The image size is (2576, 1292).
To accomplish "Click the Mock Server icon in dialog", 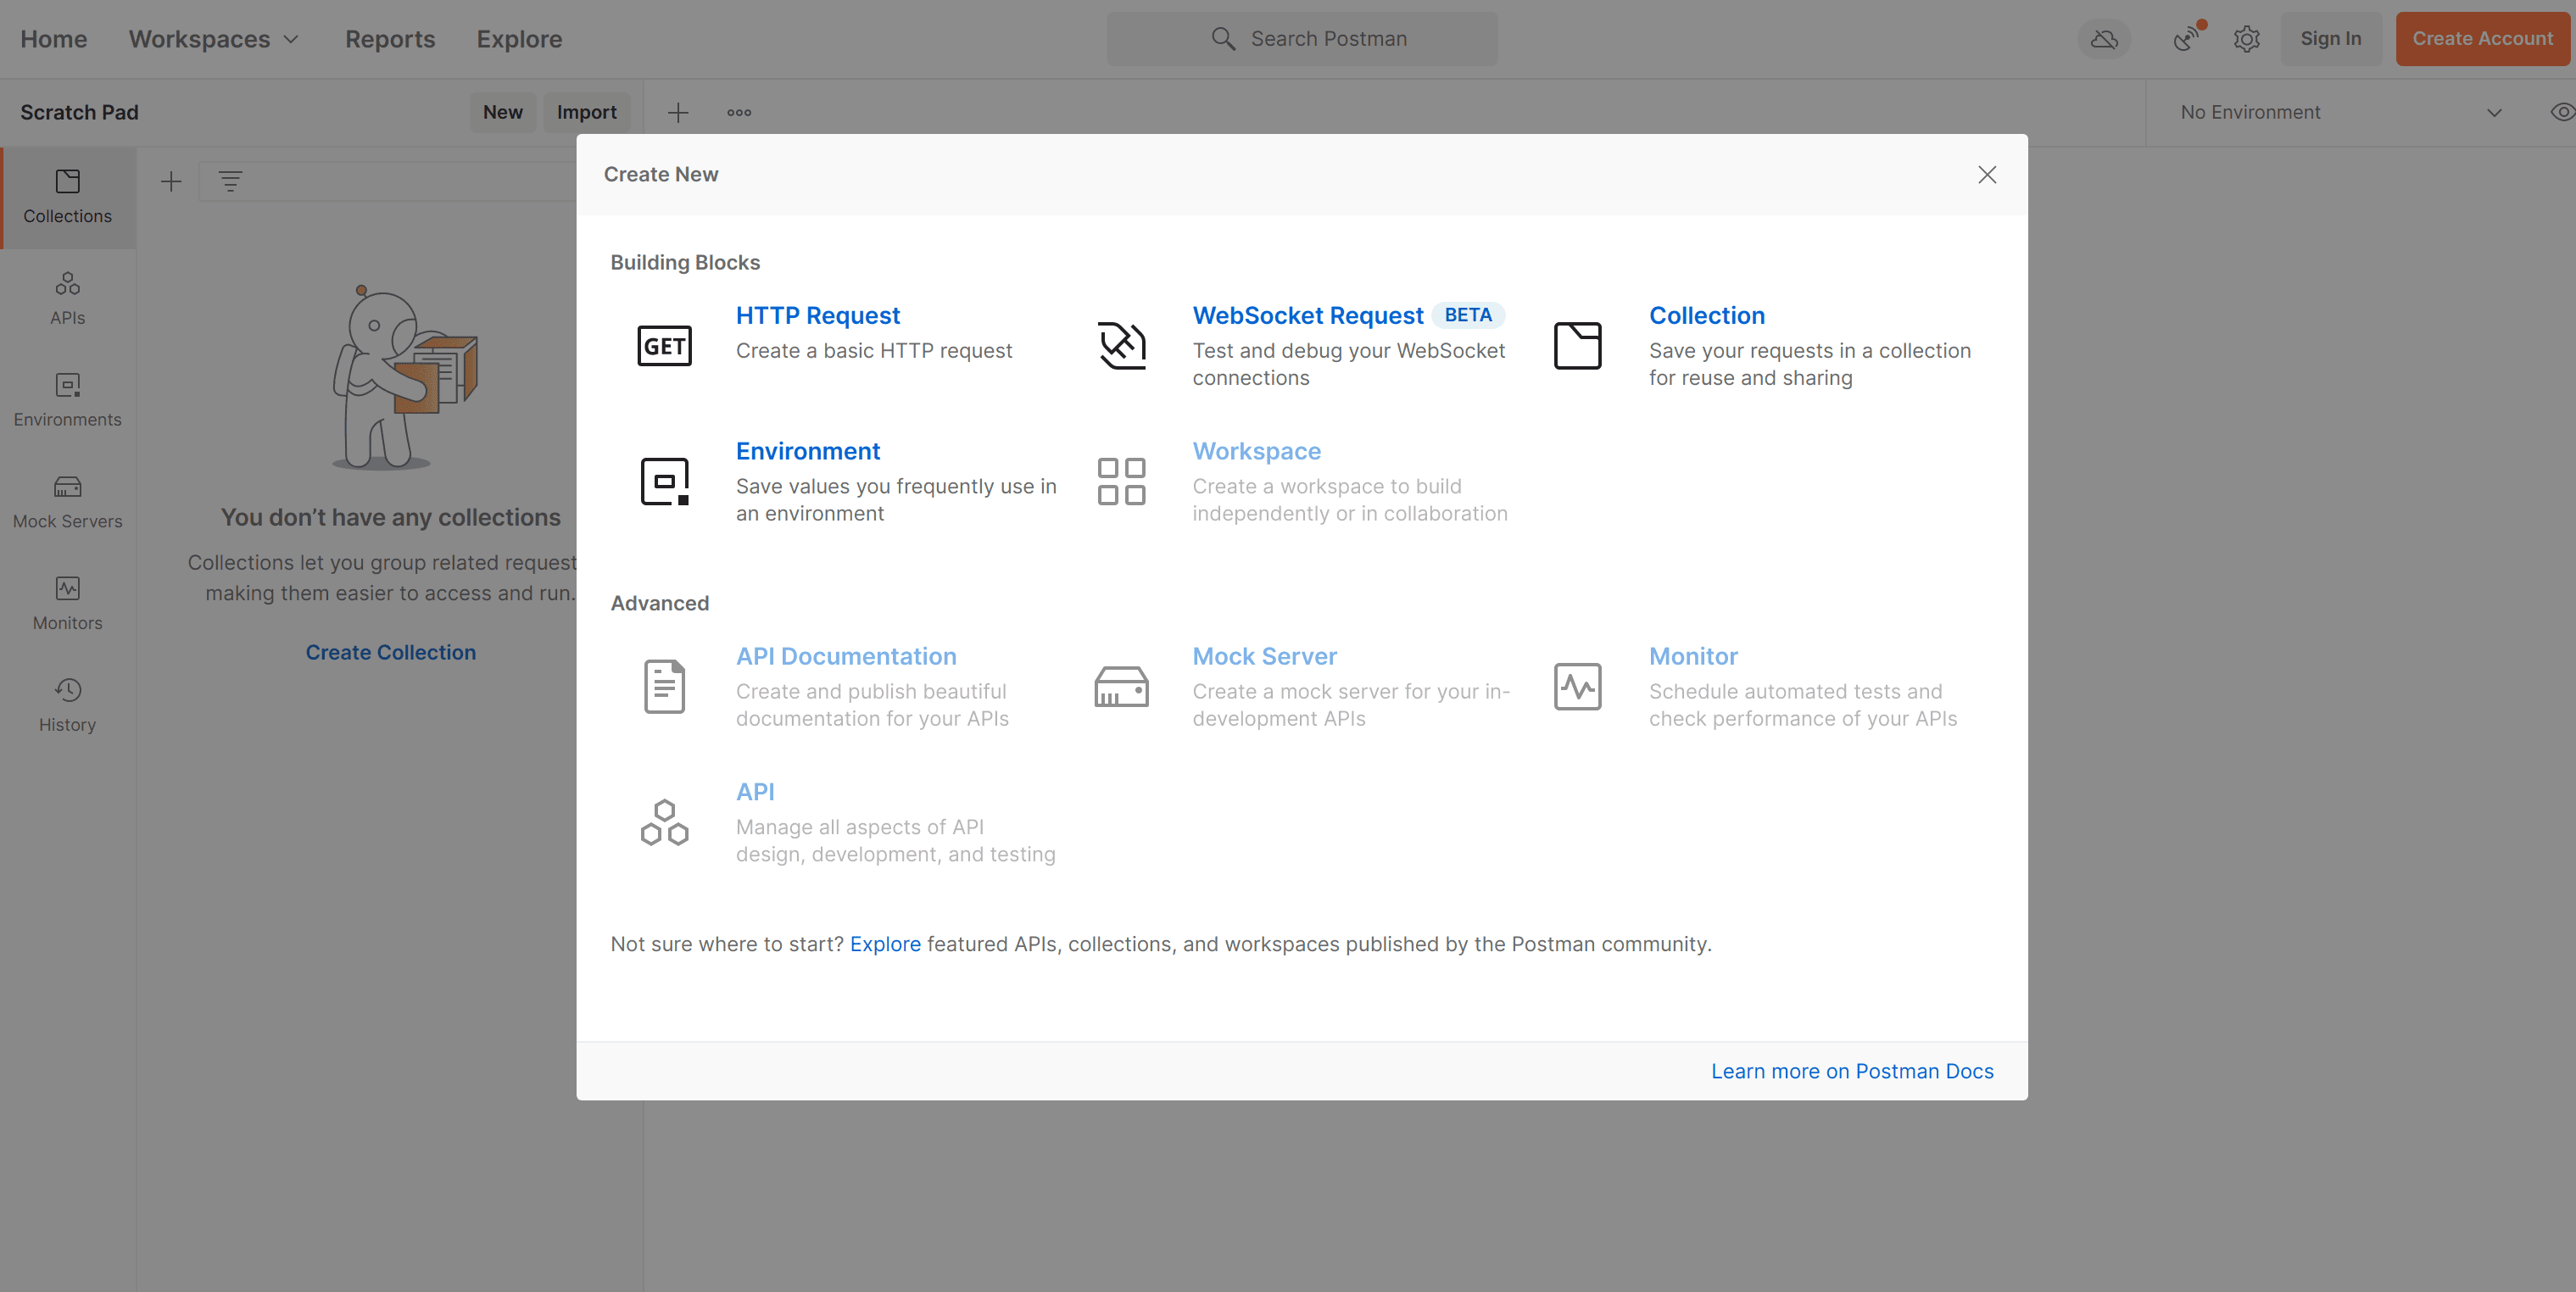I will (x=1121, y=687).
